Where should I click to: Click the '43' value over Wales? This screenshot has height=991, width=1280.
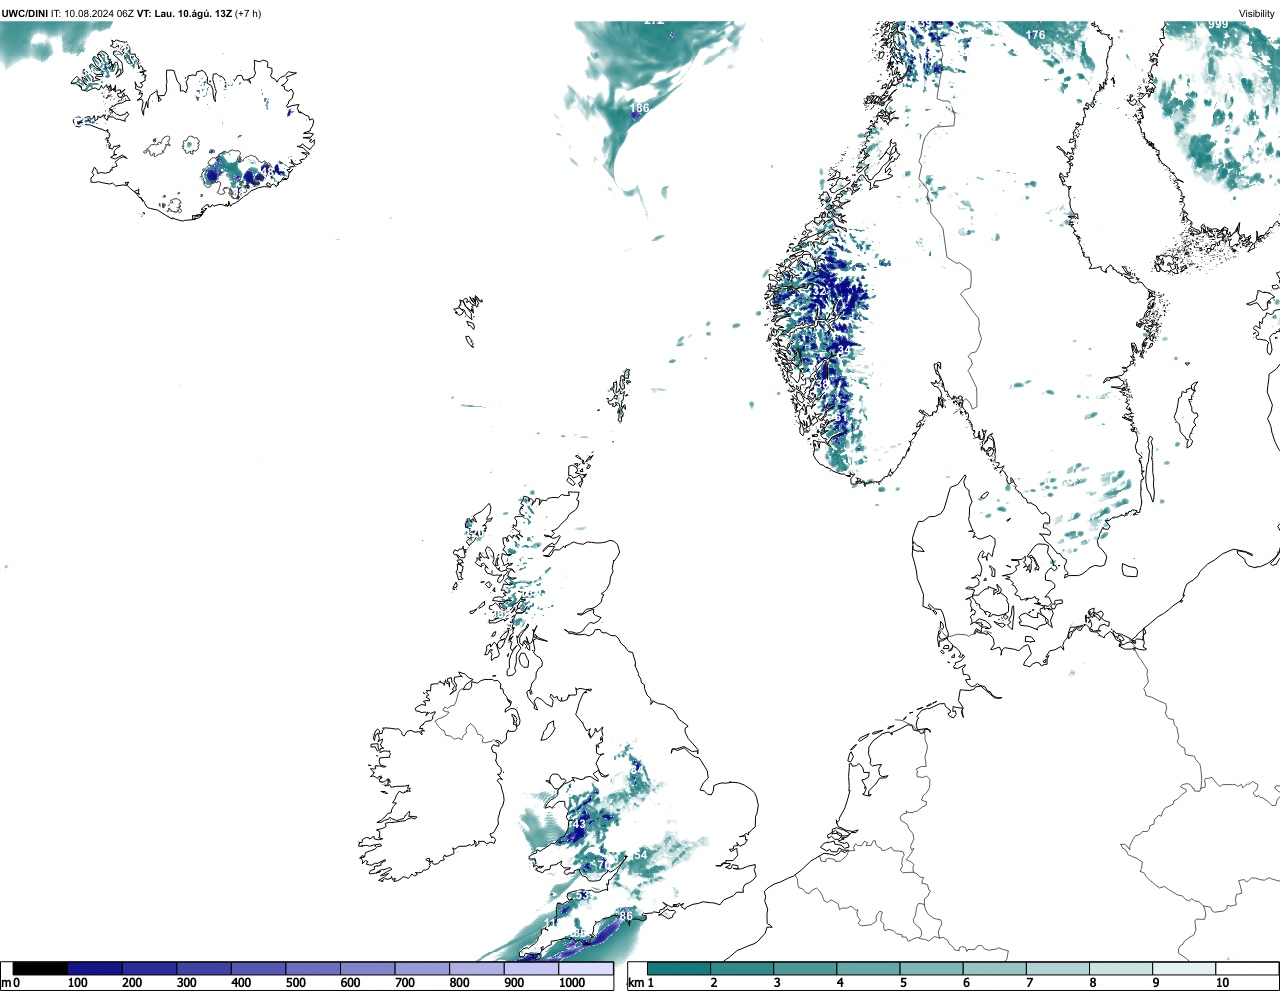[x=579, y=824]
